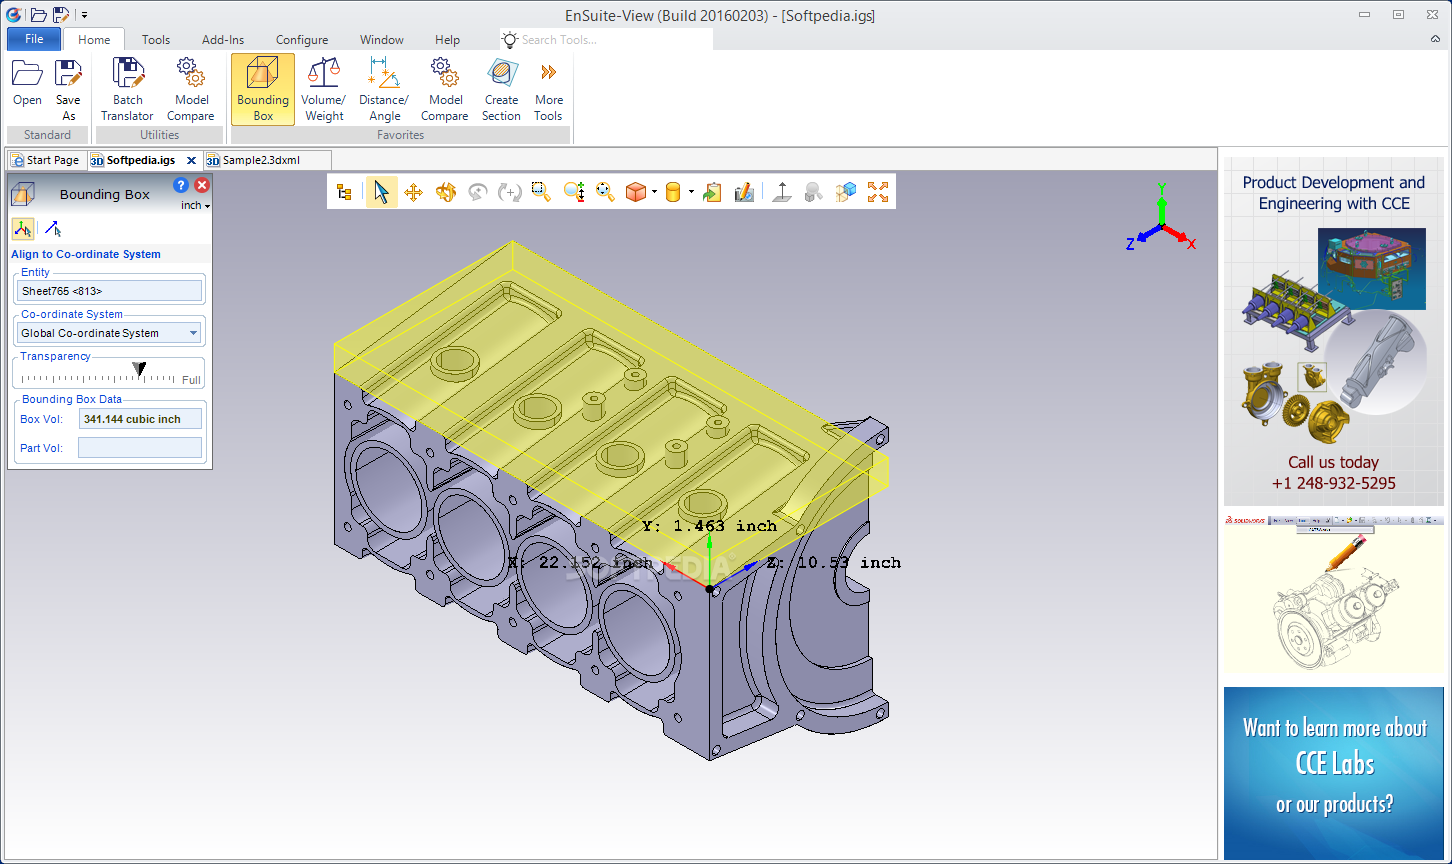Screen dimensions: 1452x864
Task: Click the Save As ribbon icon
Action: pyautogui.click(x=68, y=90)
